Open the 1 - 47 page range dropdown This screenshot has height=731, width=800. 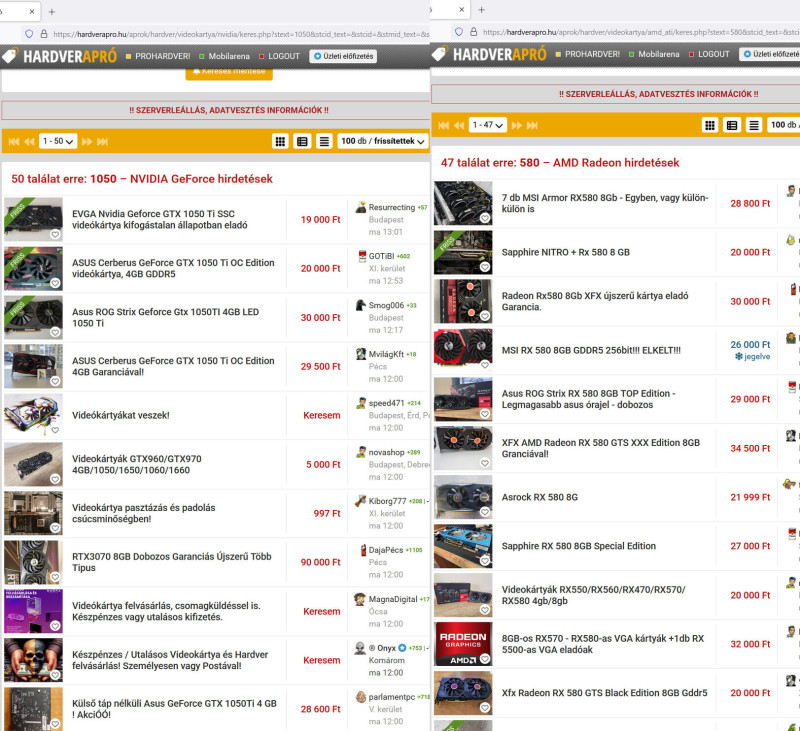click(487, 125)
